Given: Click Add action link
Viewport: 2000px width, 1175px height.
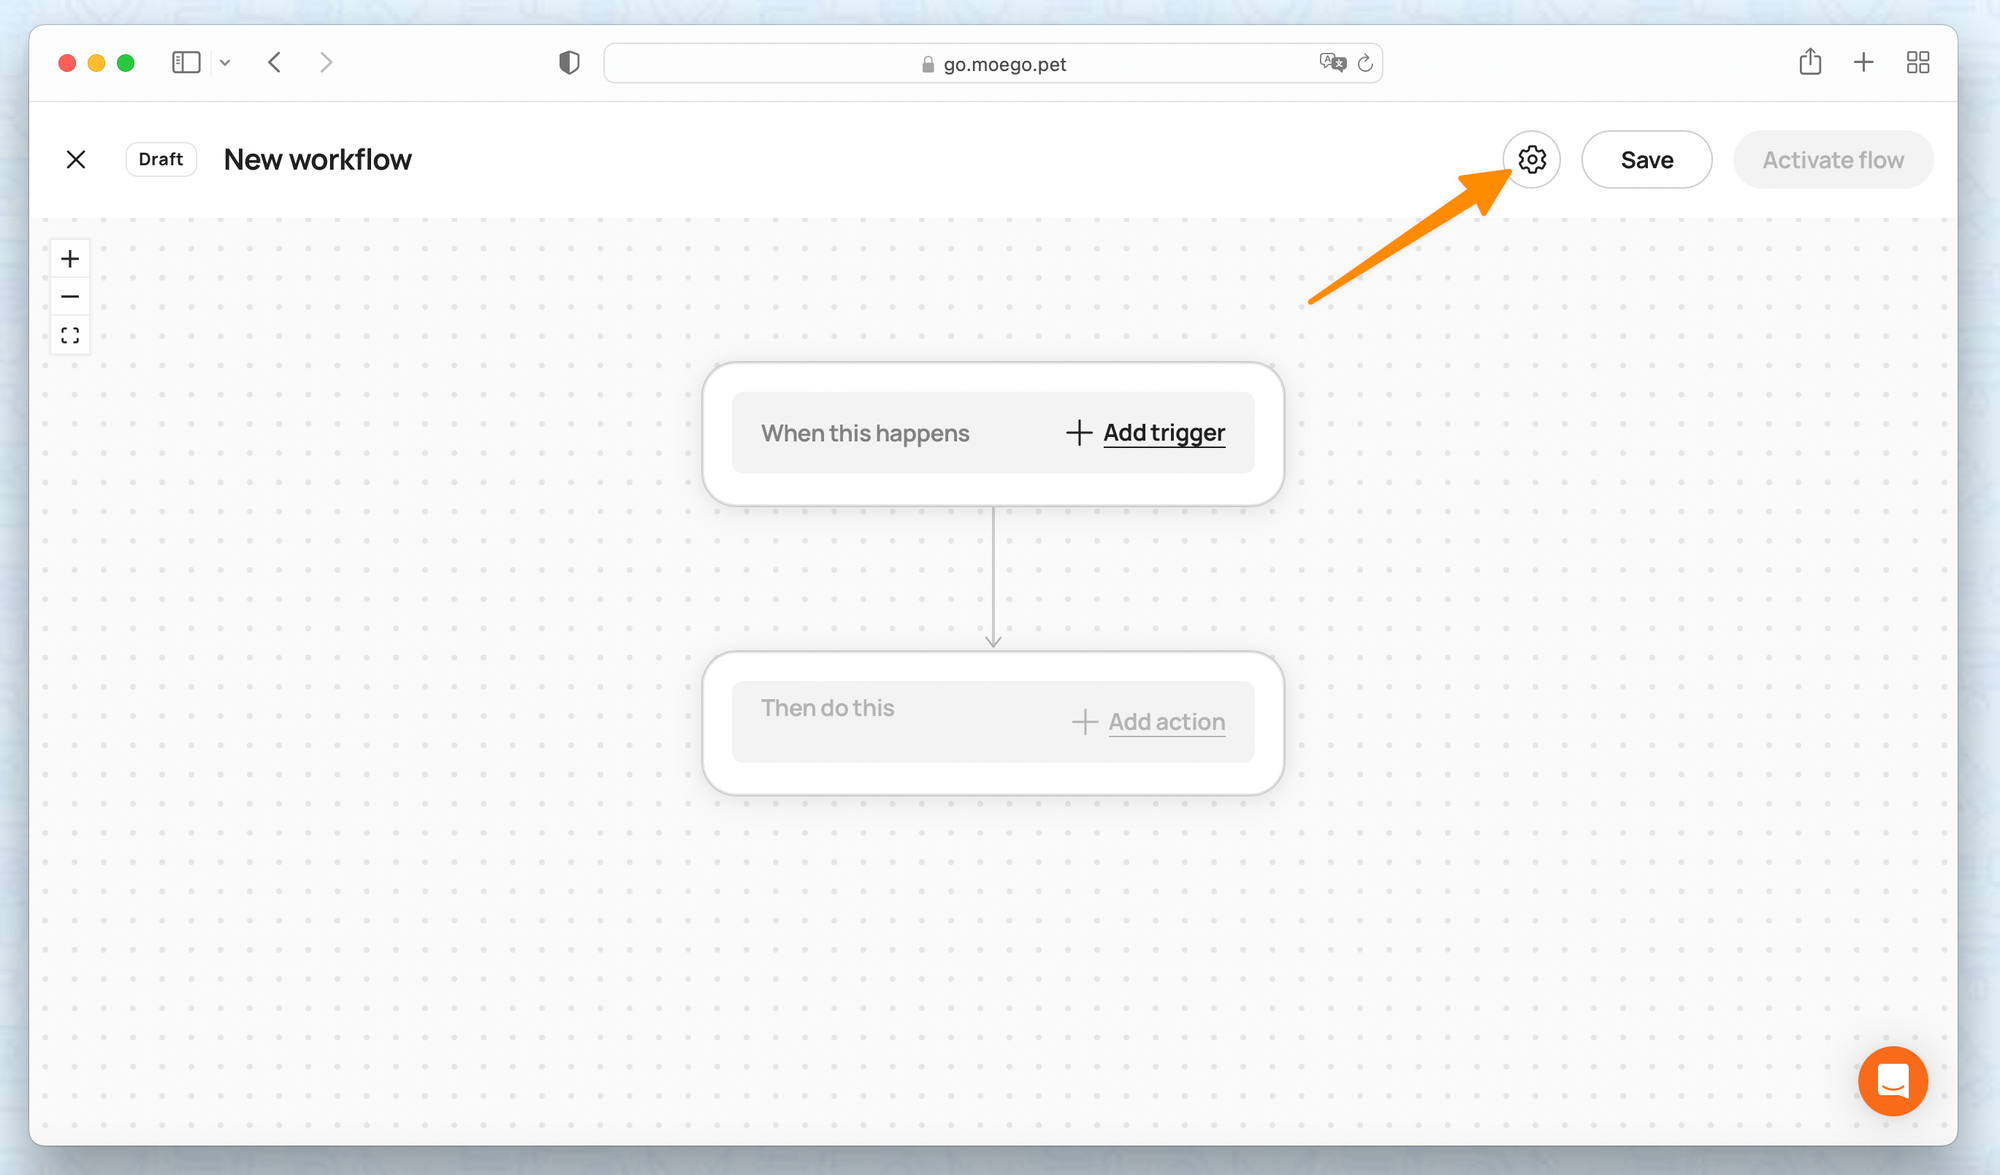Looking at the screenshot, I should coord(1165,722).
